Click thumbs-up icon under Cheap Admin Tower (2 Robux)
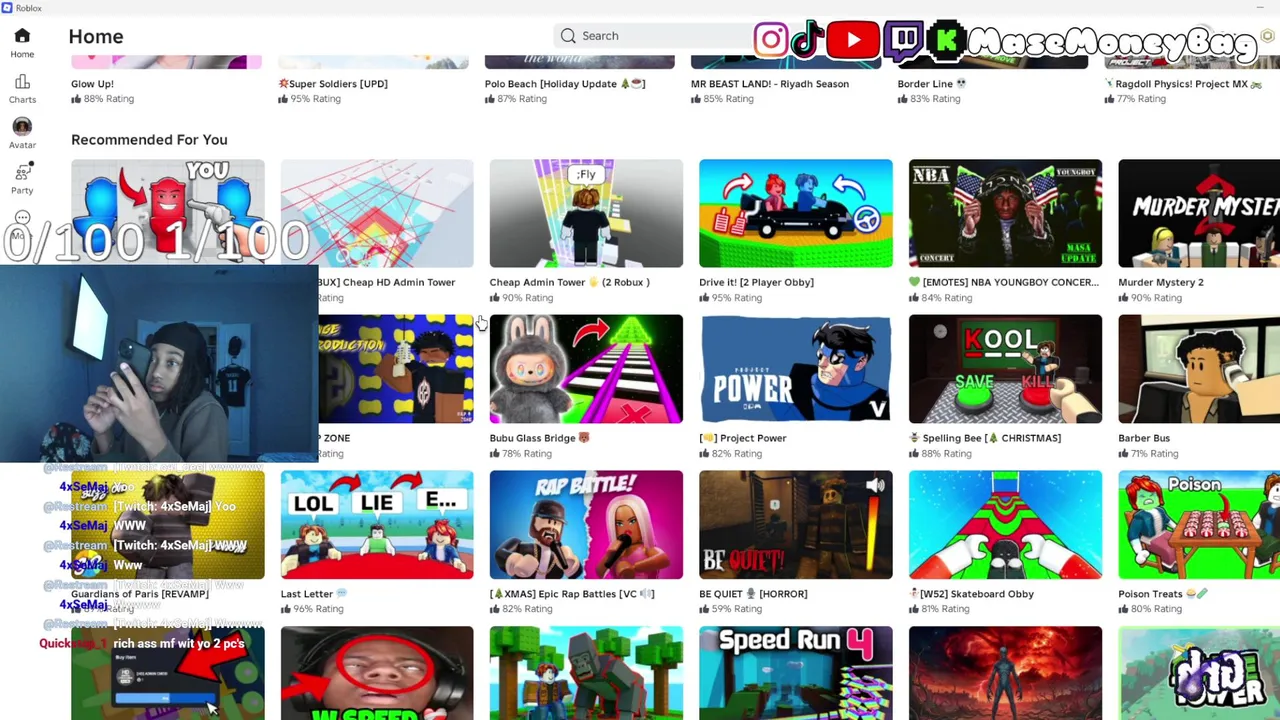This screenshot has width=1280, height=720. 495,298
